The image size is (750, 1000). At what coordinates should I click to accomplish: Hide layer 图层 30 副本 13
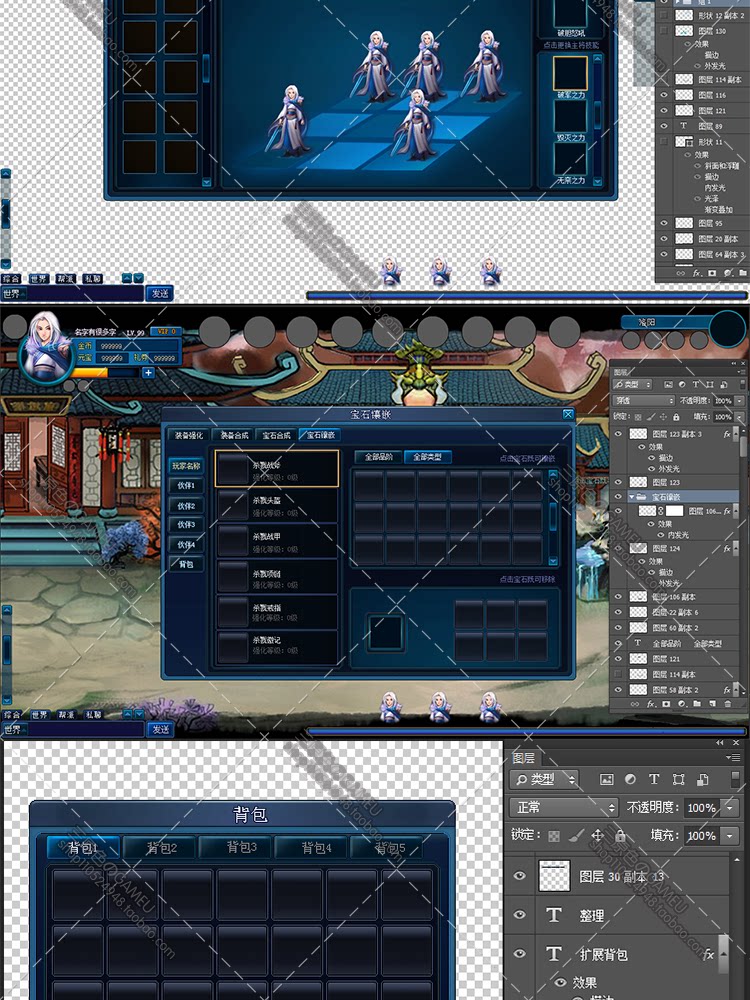520,876
